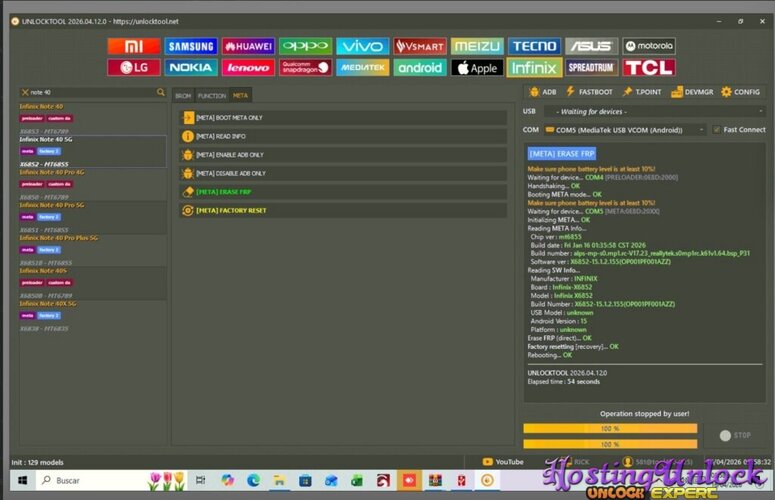Open the FASTBOOT tool panel
775x500 pixels.
(x=589, y=92)
